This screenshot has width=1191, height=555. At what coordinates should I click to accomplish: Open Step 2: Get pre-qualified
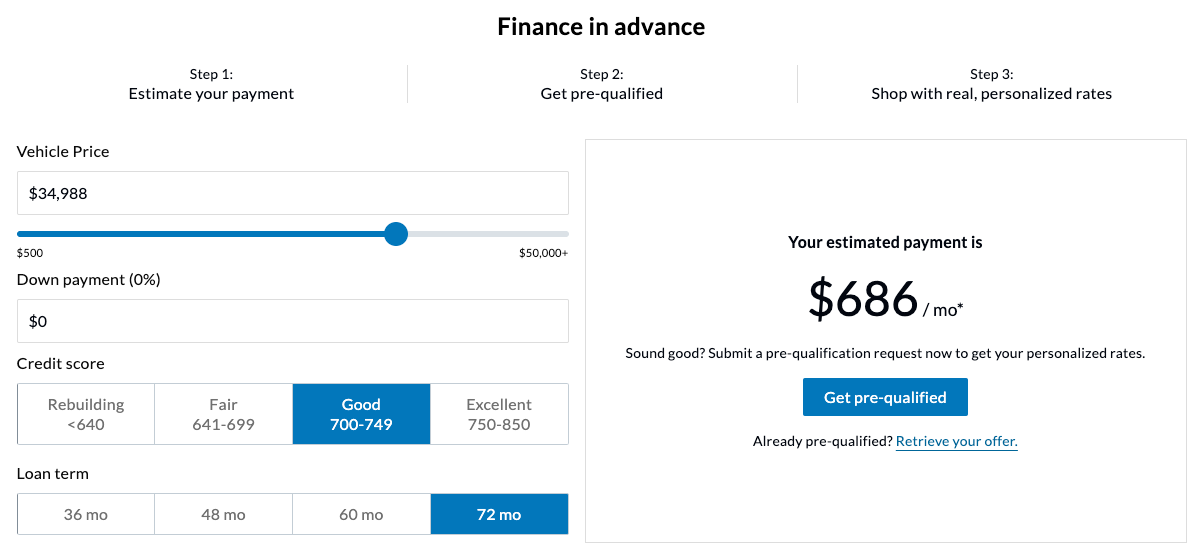coord(601,84)
